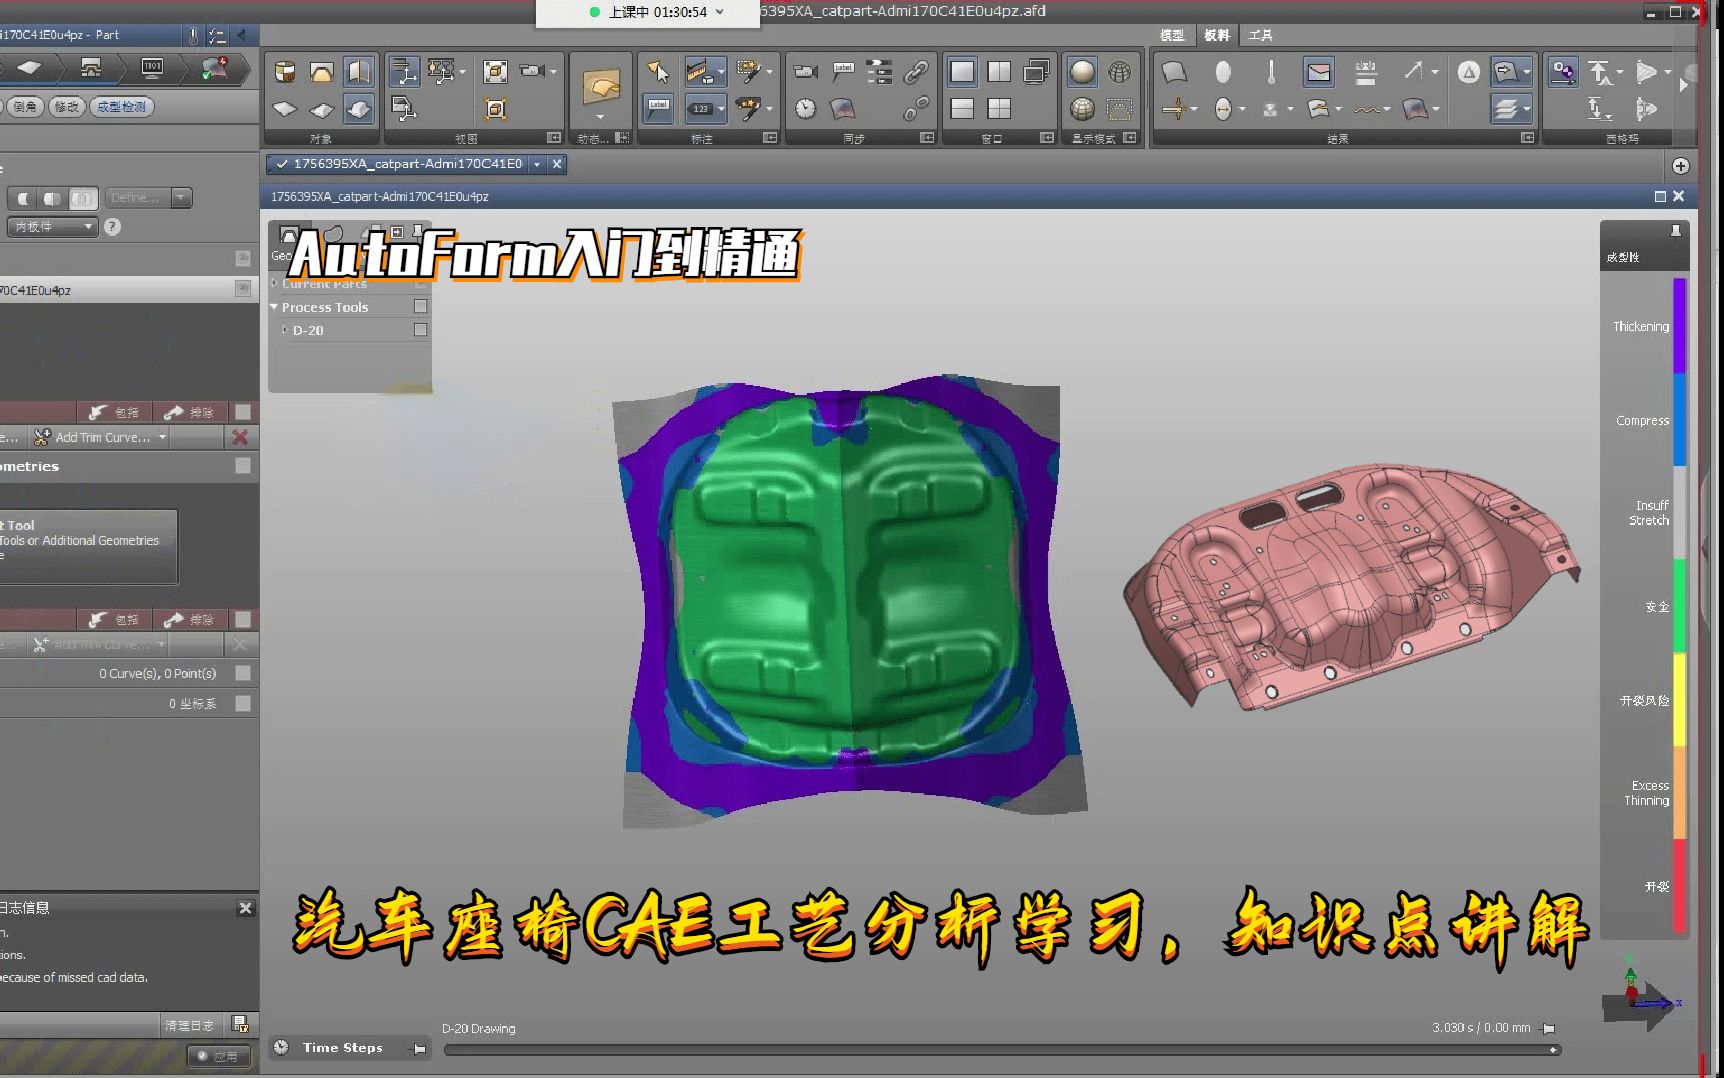Screen dimensions: 1724x1078
Task: Toggle the Label annotation icon
Action: coord(658,108)
